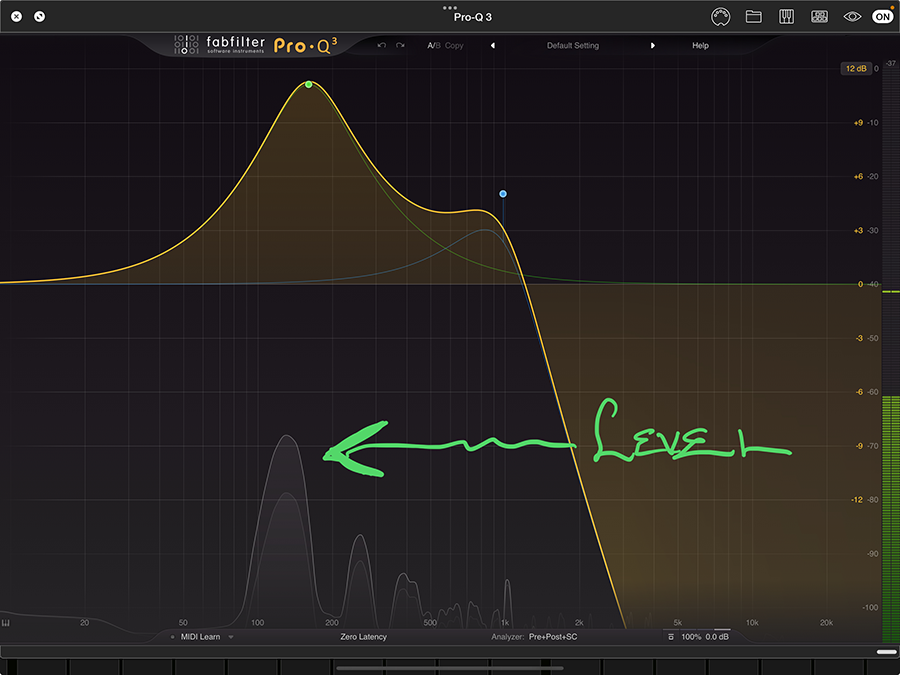Click the 20k frequency label
Screen dimensions: 900x675
click(826, 623)
